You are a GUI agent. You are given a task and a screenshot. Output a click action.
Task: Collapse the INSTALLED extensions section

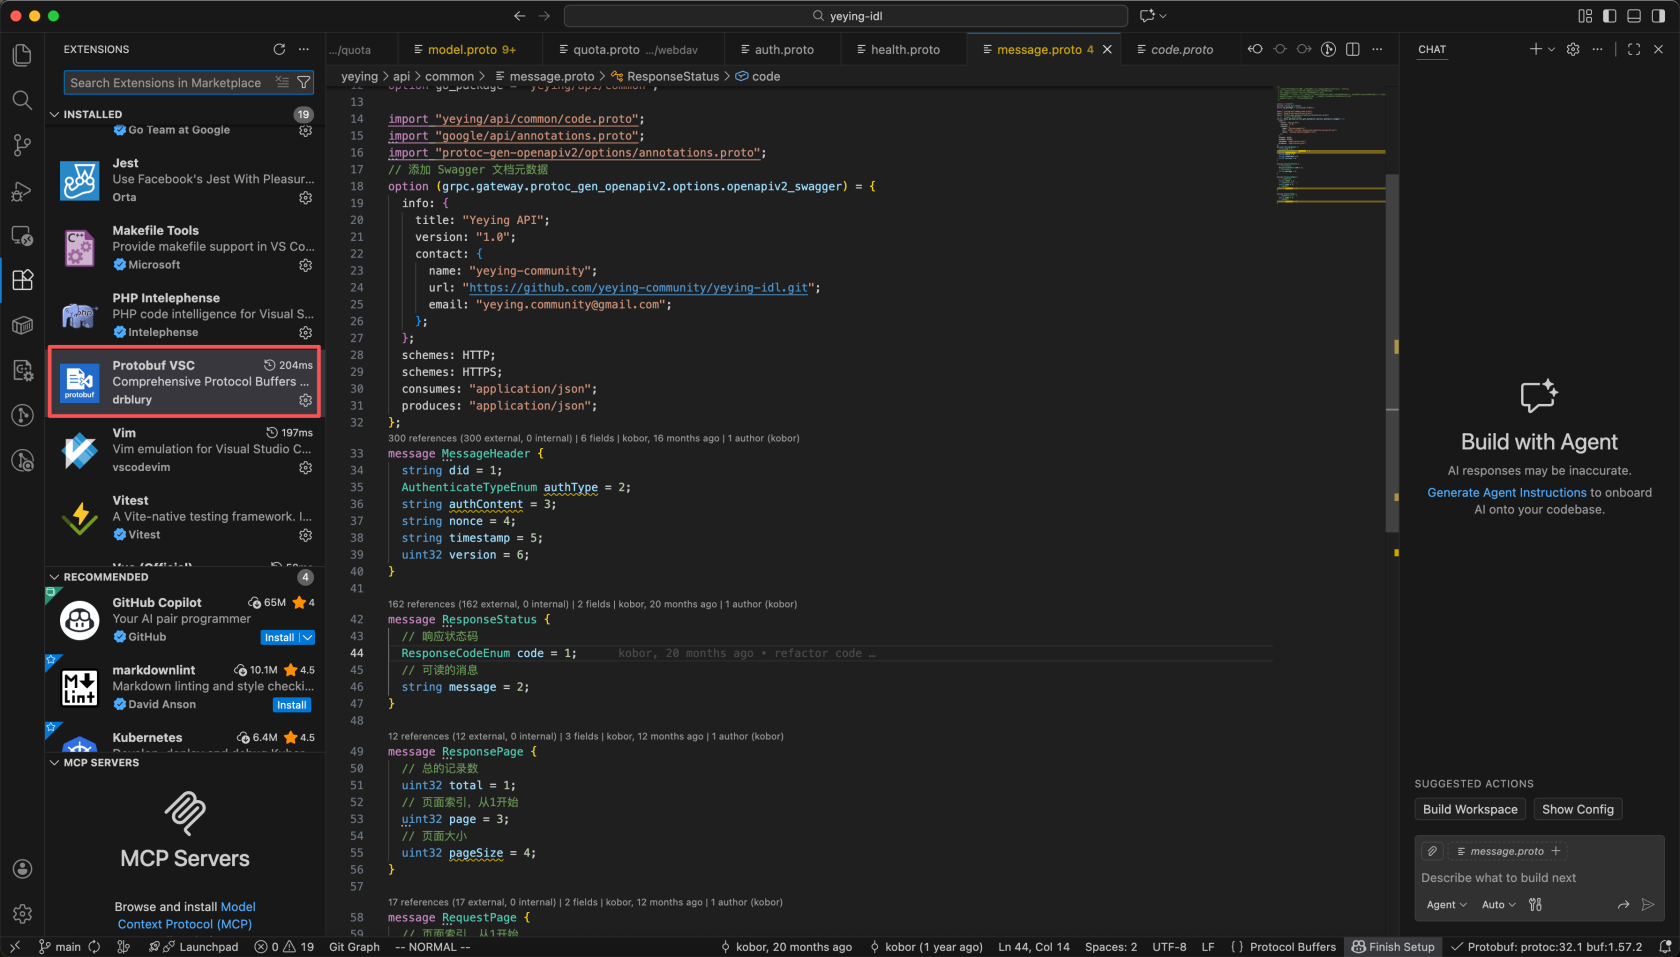[x=55, y=114]
